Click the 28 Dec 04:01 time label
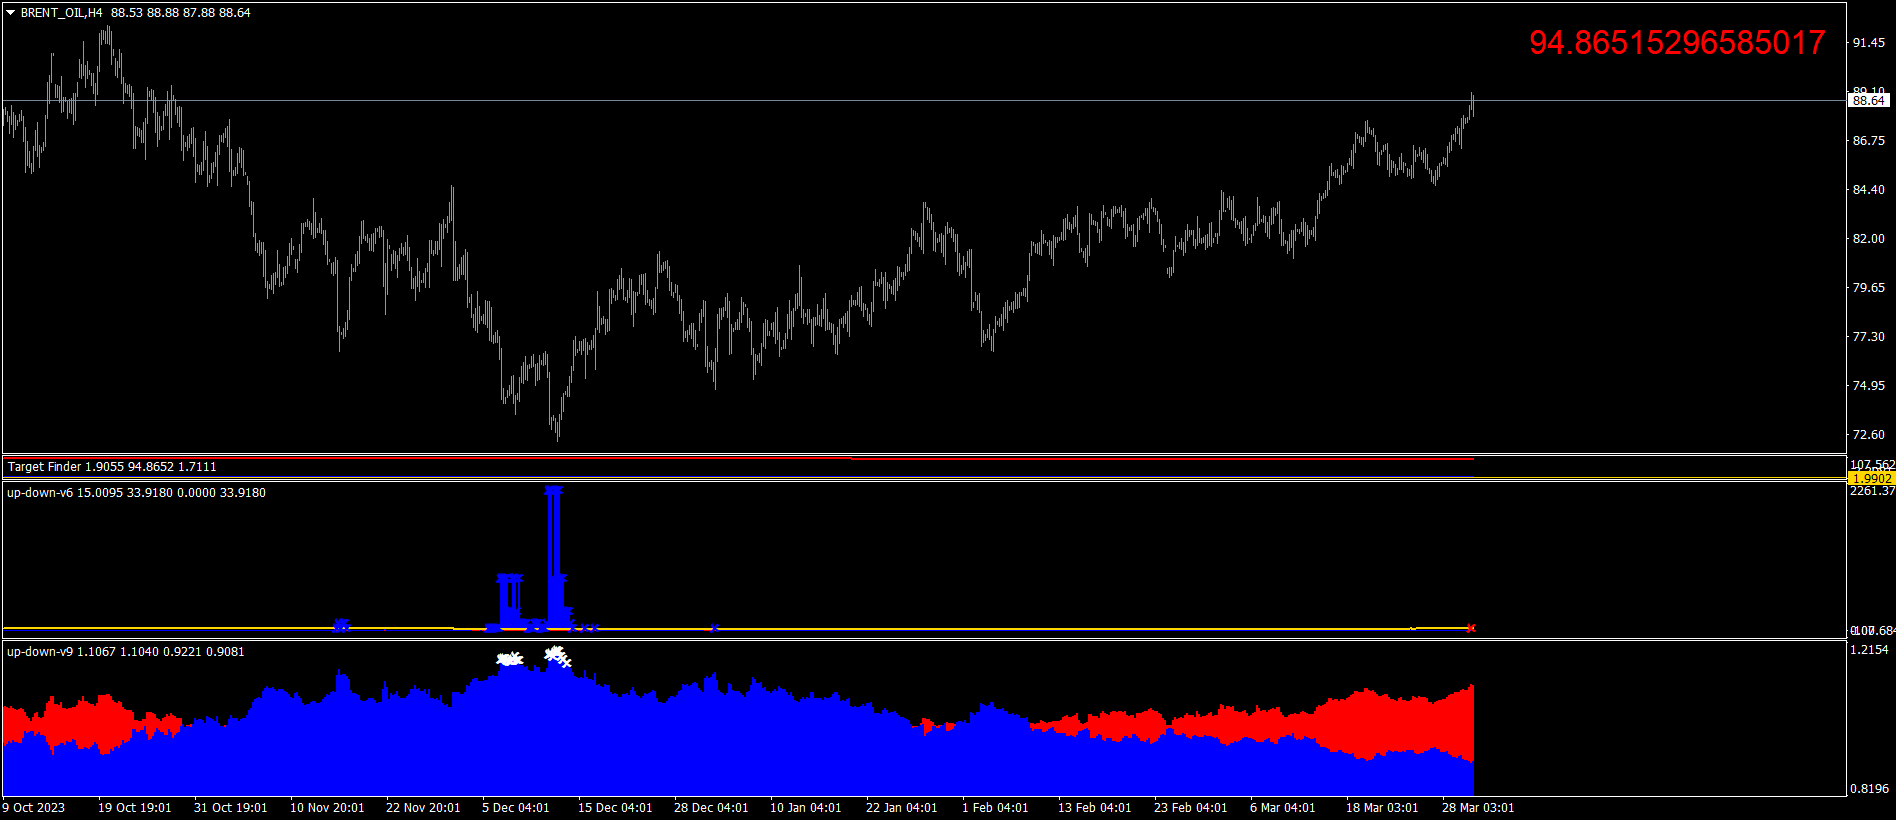 tap(711, 808)
